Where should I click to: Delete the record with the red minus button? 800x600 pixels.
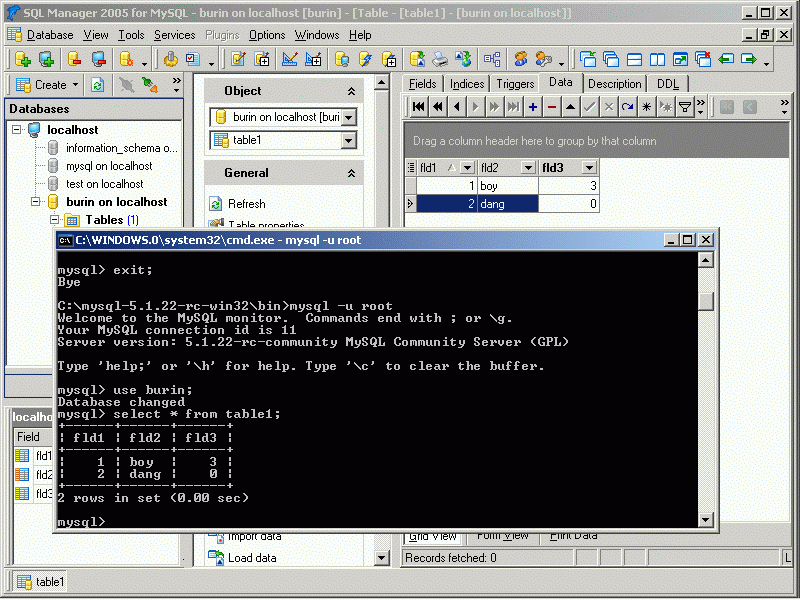pyautogui.click(x=552, y=107)
